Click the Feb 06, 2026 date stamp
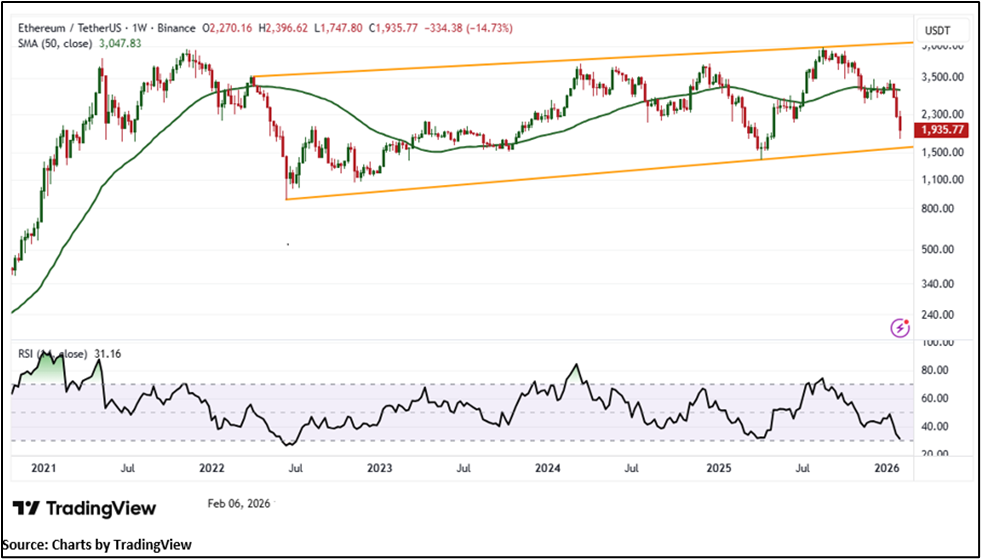This screenshot has height=559, width=981. tap(238, 504)
